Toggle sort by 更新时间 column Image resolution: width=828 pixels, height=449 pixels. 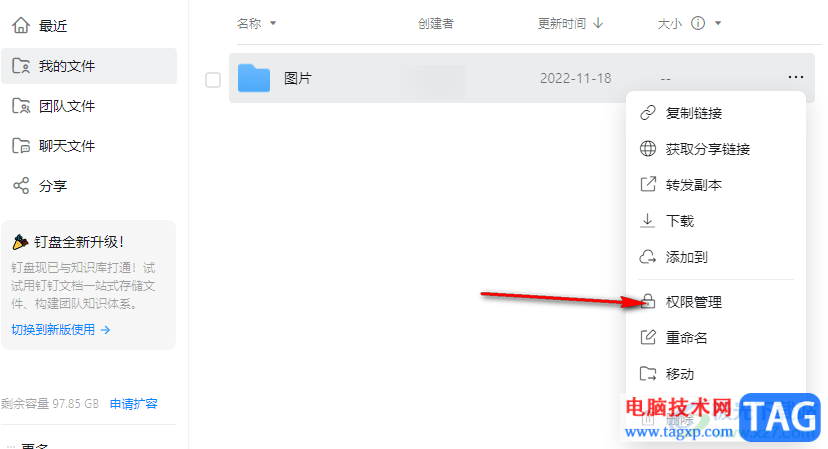coord(570,23)
